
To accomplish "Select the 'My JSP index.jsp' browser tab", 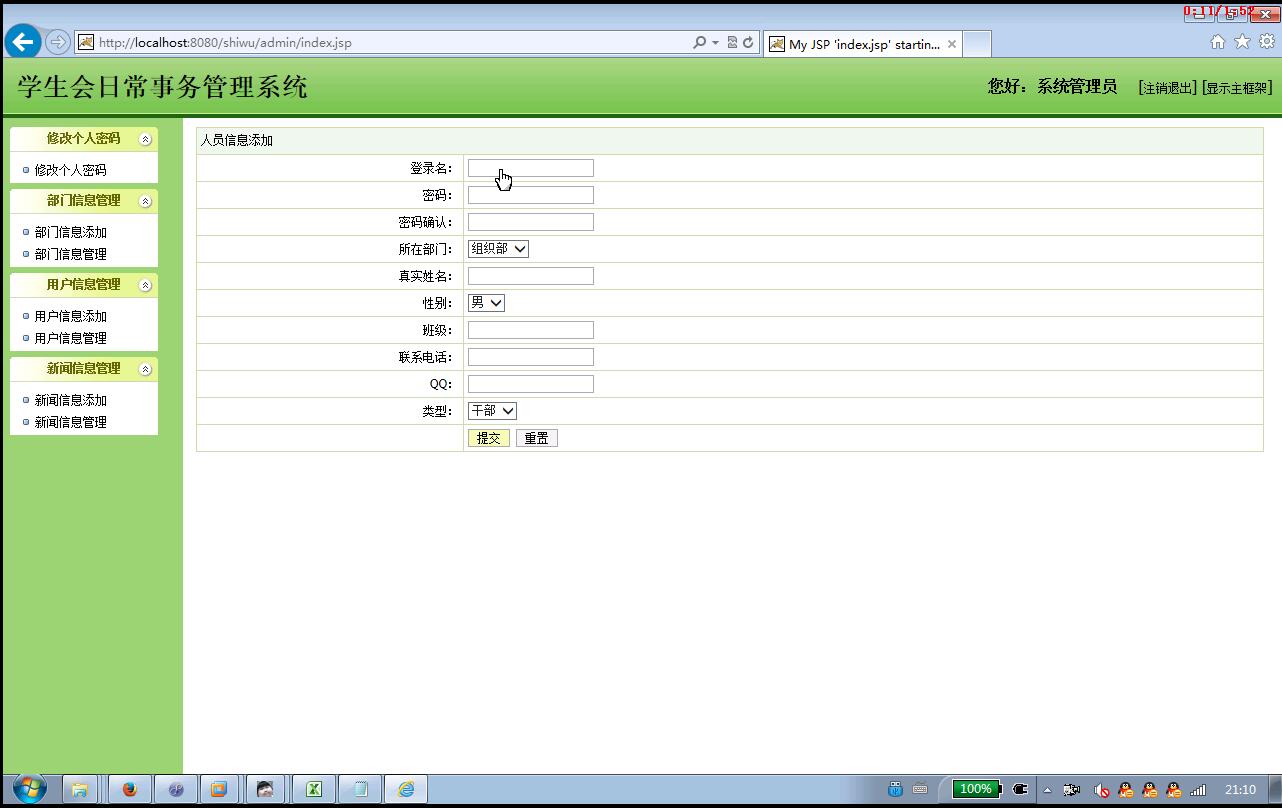I will pyautogui.click(x=863, y=44).
